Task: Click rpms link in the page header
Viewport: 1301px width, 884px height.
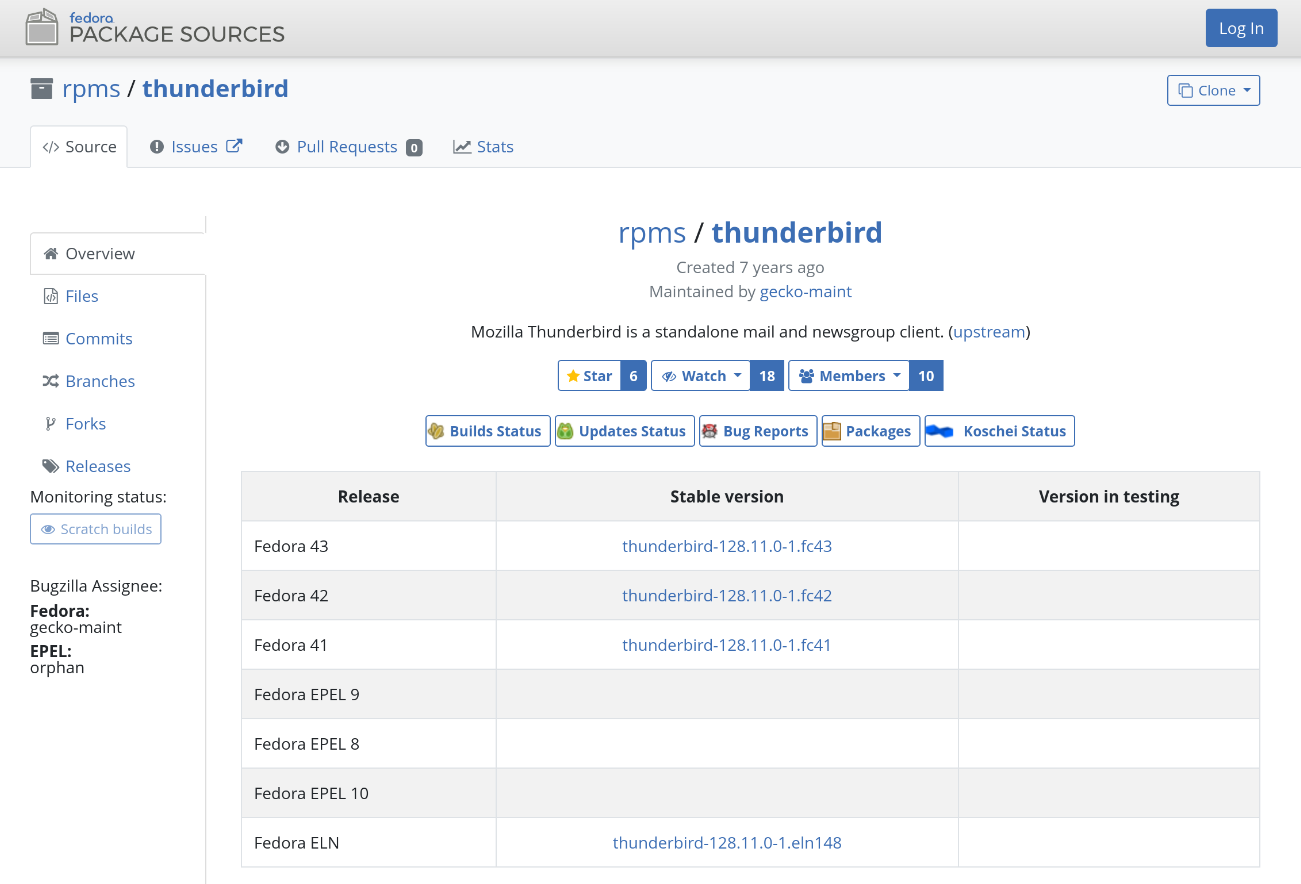Action: [x=91, y=88]
